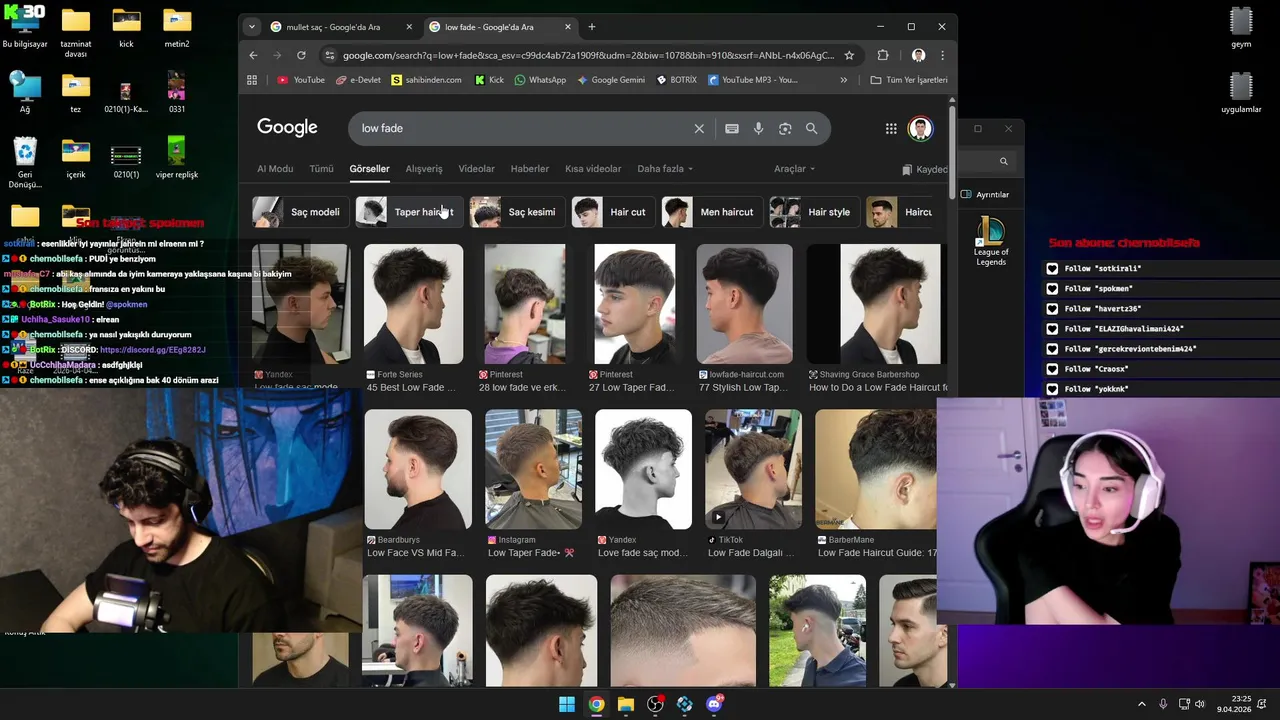Select the 'Haberler' search tab
The image size is (1280, 720).
pyautogui.click(x=529, y=169)
